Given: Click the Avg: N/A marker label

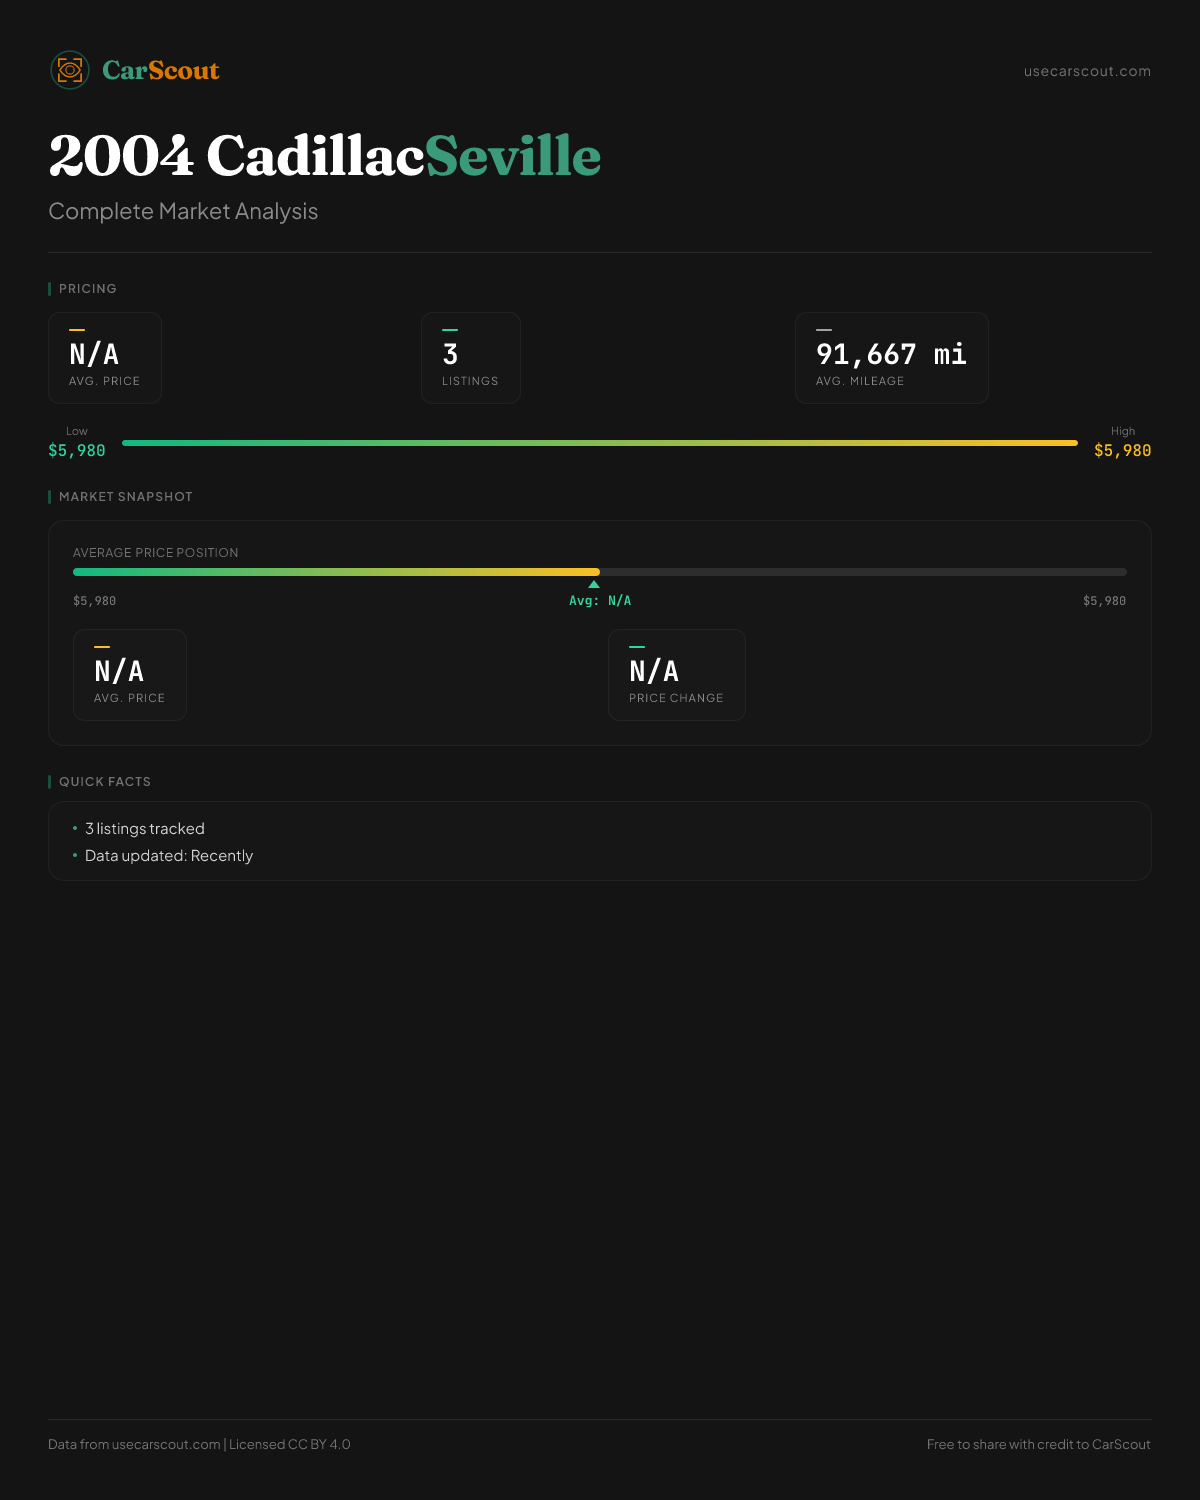Looking at the screenshot, I should 600,601.
